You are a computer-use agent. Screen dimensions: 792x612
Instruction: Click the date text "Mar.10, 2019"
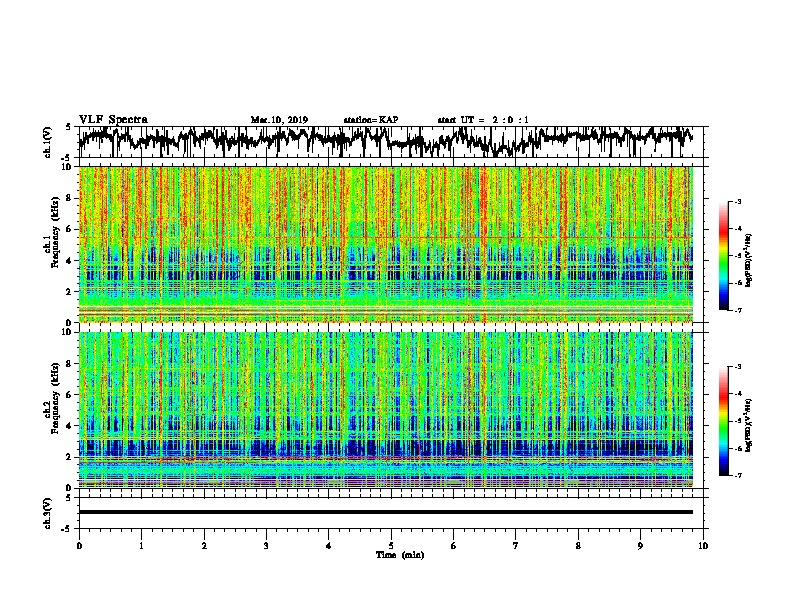click(x=279, y=120)
